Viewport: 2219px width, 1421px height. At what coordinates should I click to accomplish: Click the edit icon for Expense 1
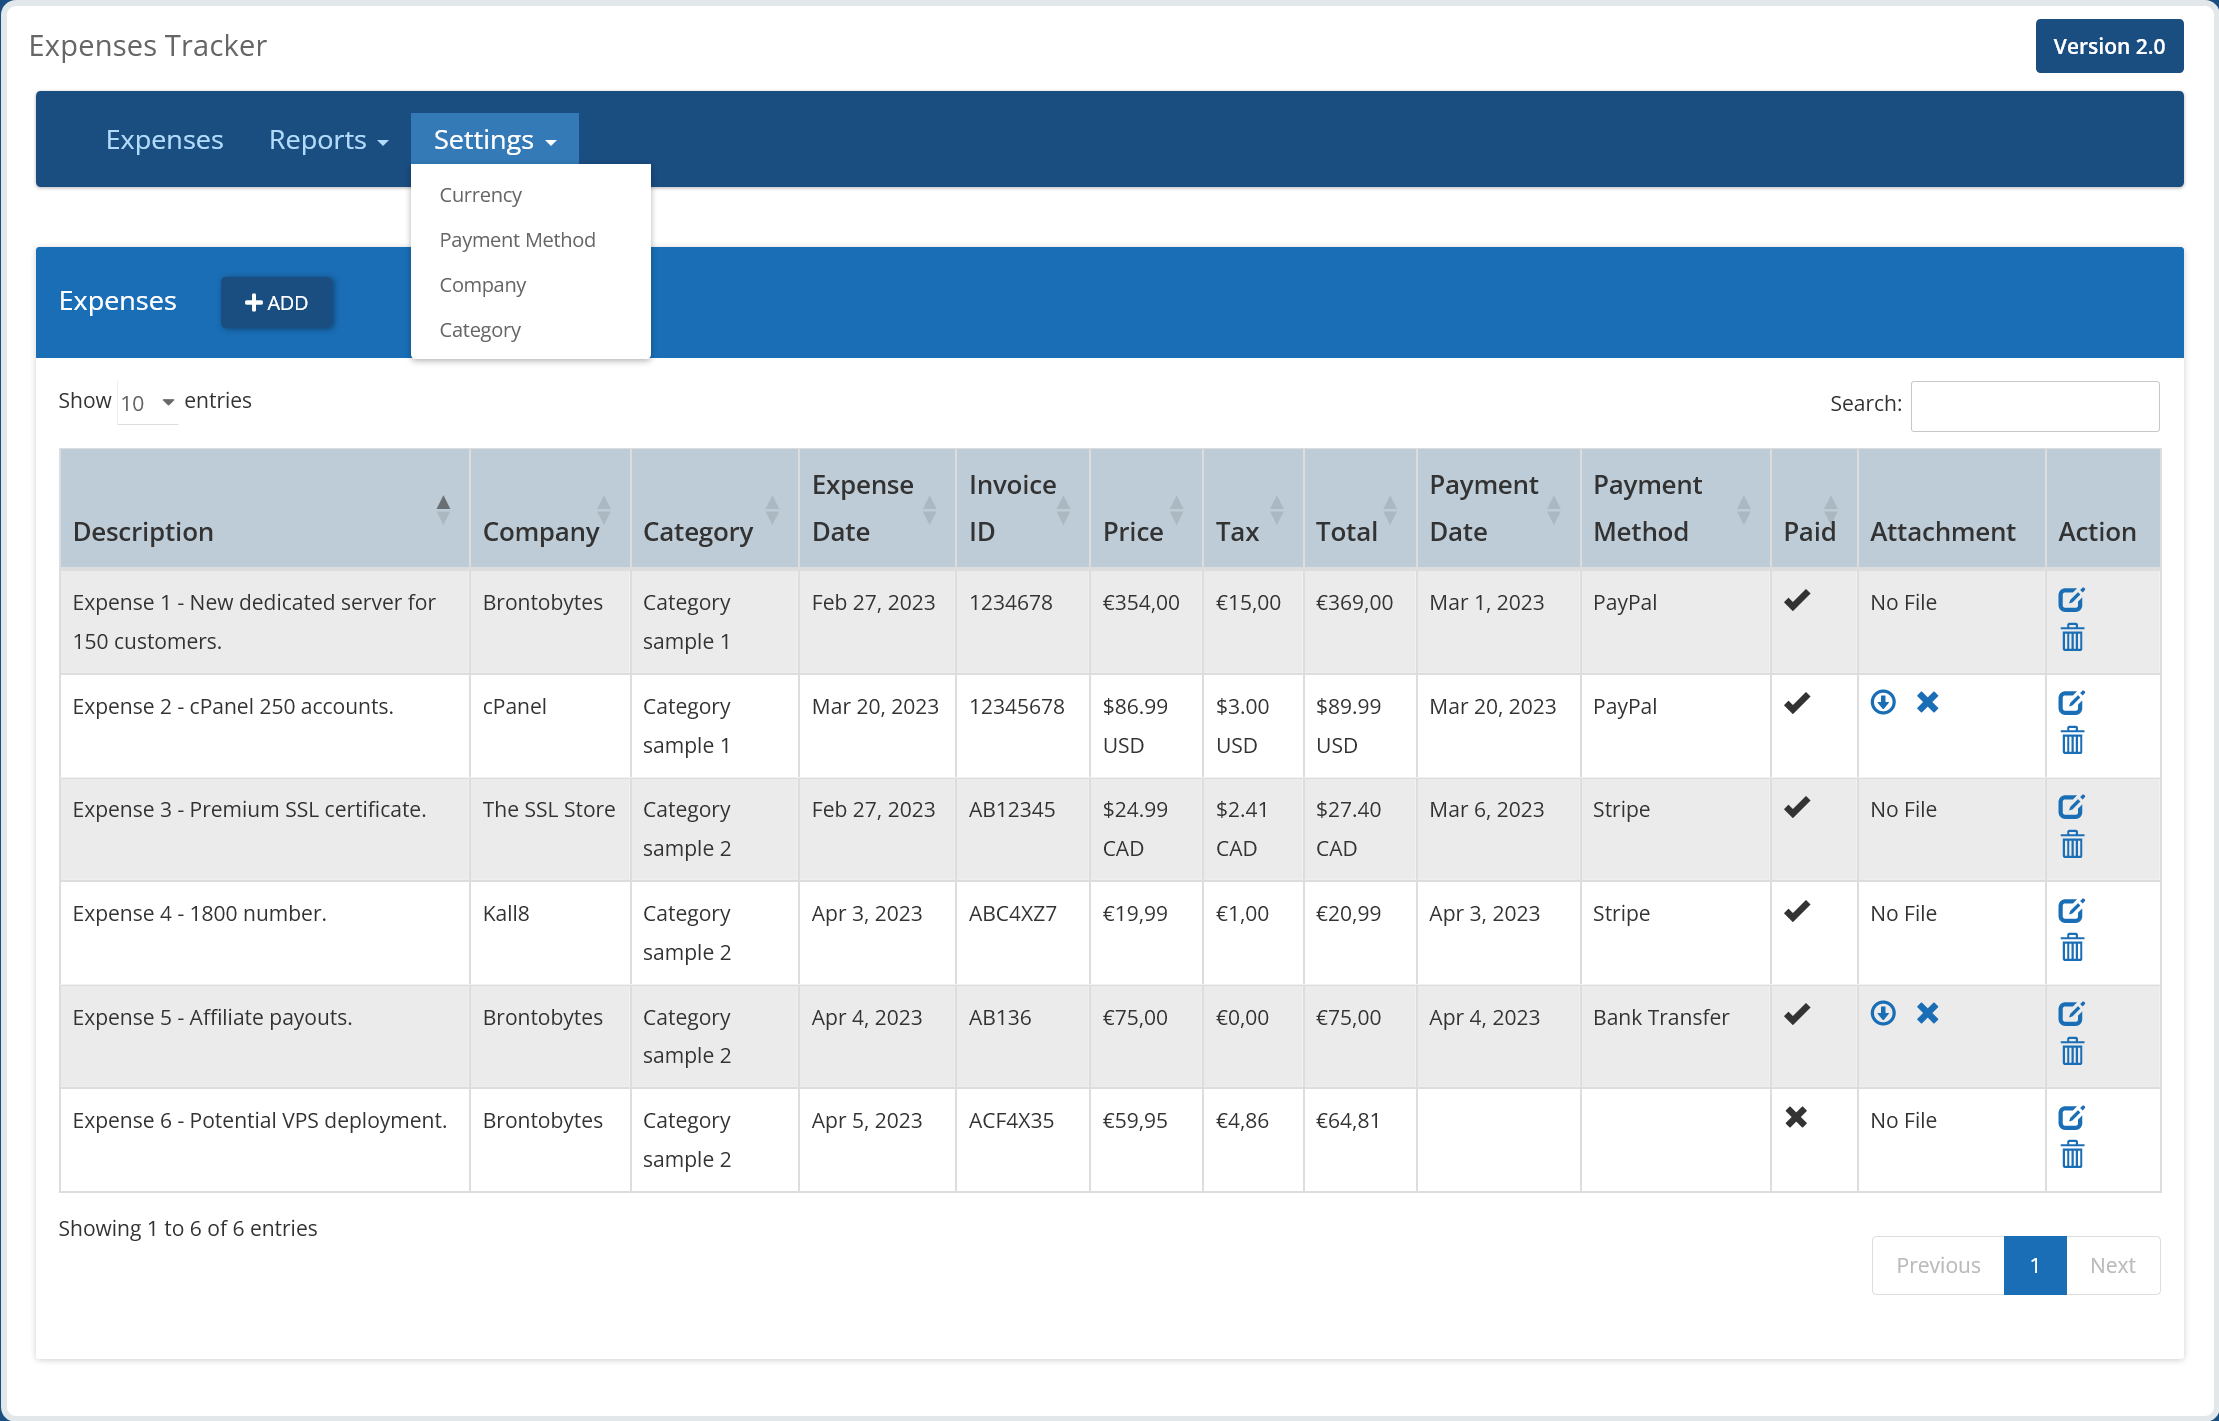2070,600
